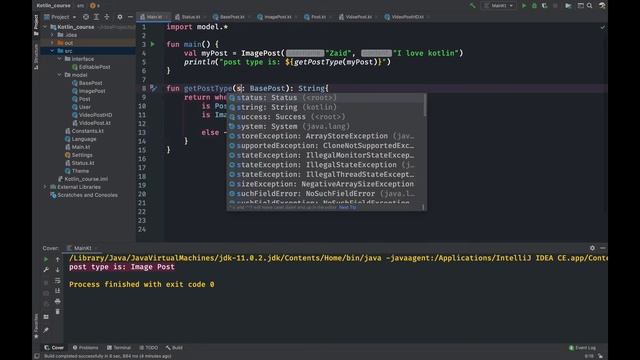The width and height of the screenshot is (640, 360).
Task: Run MainKt with the green play icon in the top toolbar
Action: (x=524, y=6)
